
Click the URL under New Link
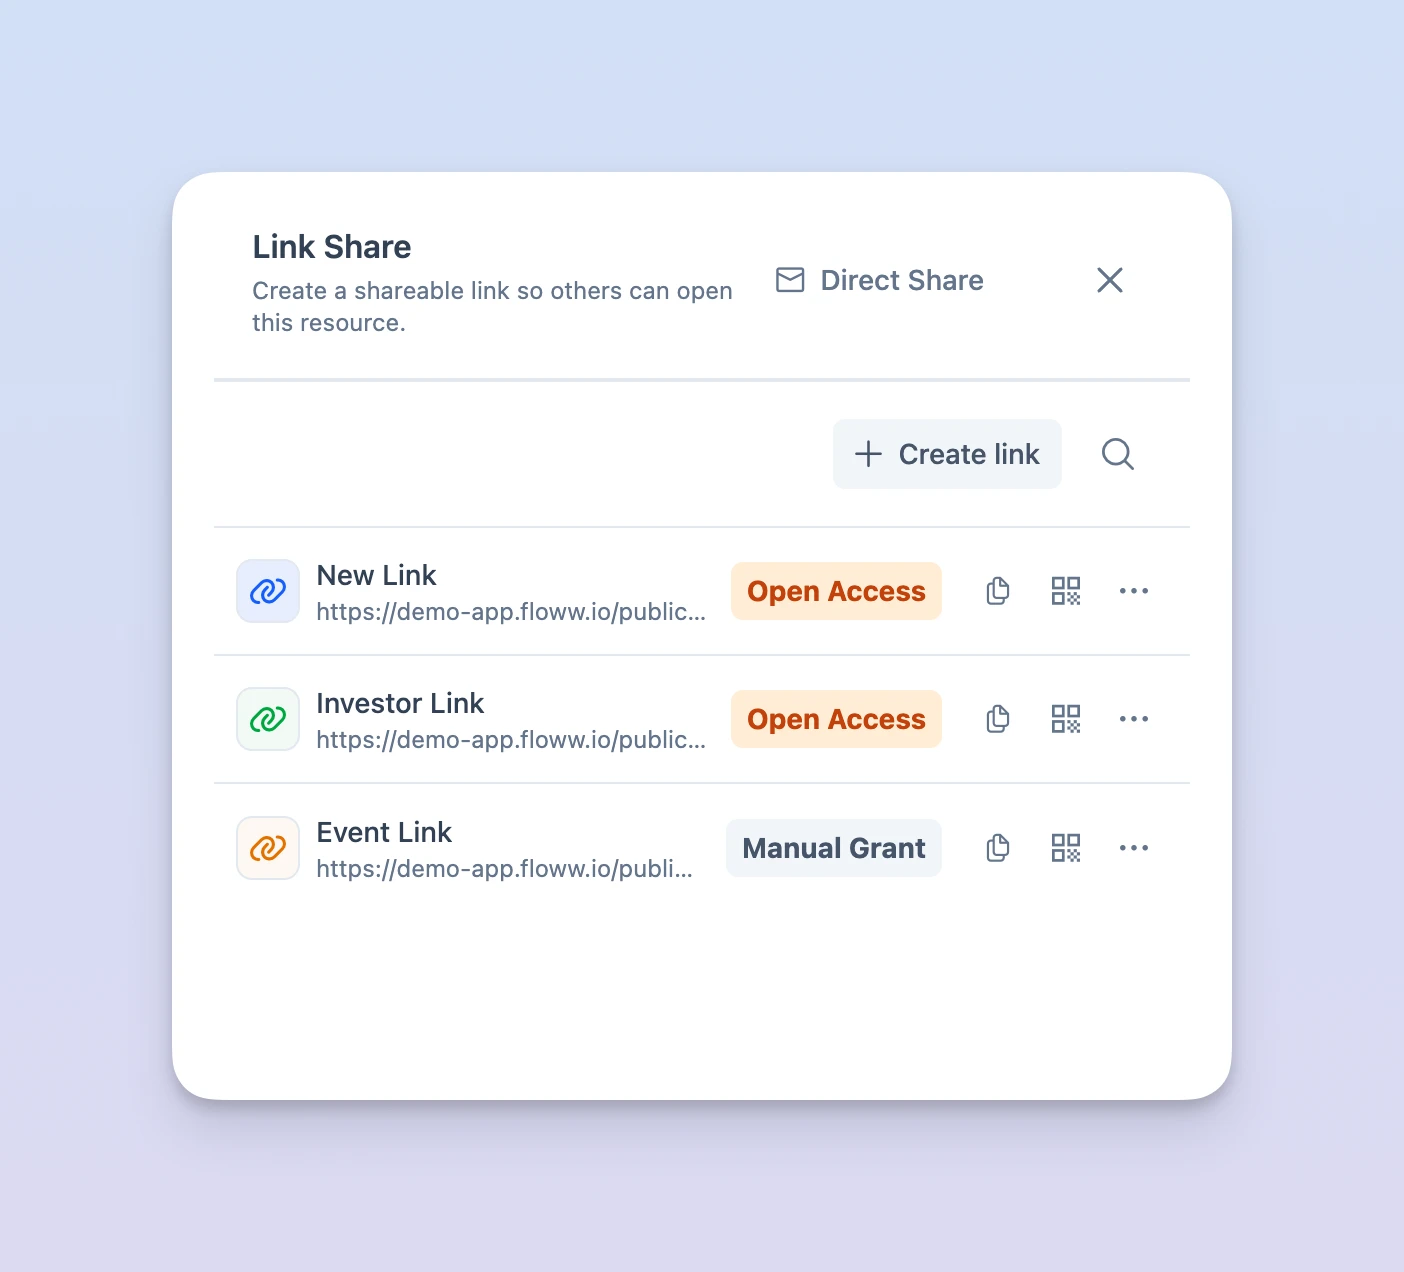pyautogui.click(x=511, y=612)
